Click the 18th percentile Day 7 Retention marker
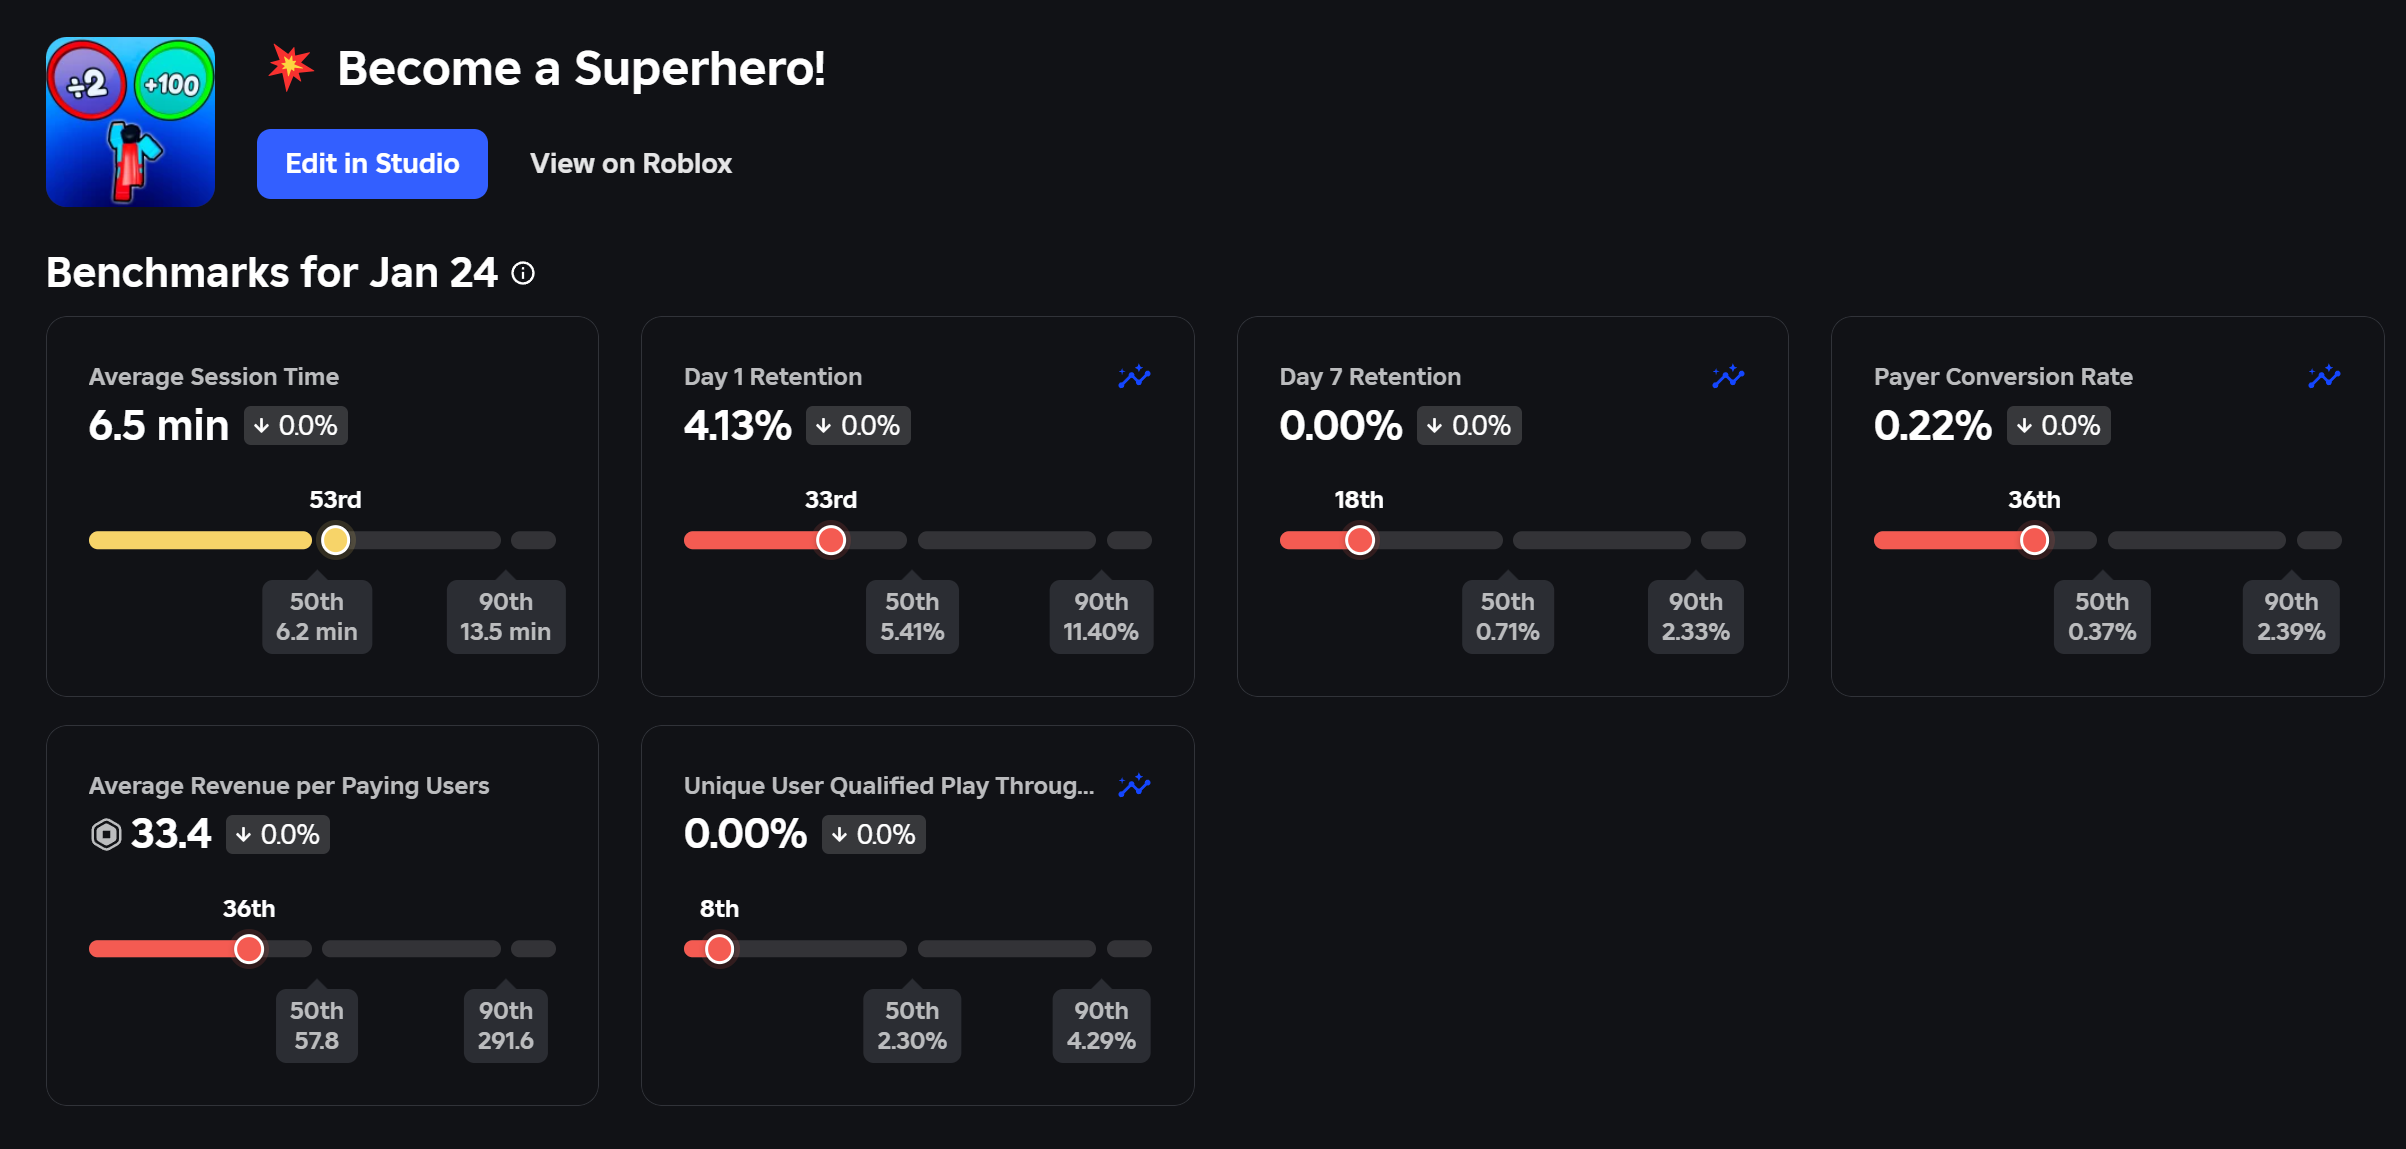Image resolution: width=2406 pixels, height=1149 pixels. 1359,540
